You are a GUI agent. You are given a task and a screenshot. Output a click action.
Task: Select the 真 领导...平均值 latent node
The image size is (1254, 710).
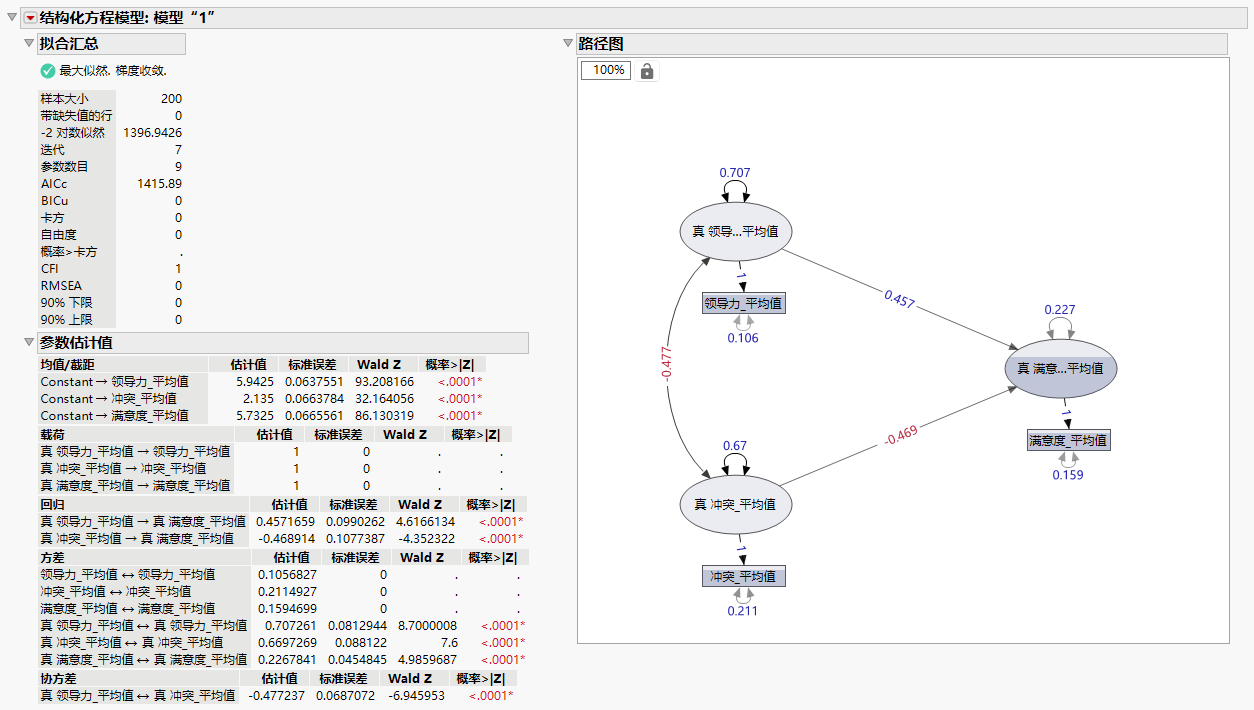[x=736, y=232]
